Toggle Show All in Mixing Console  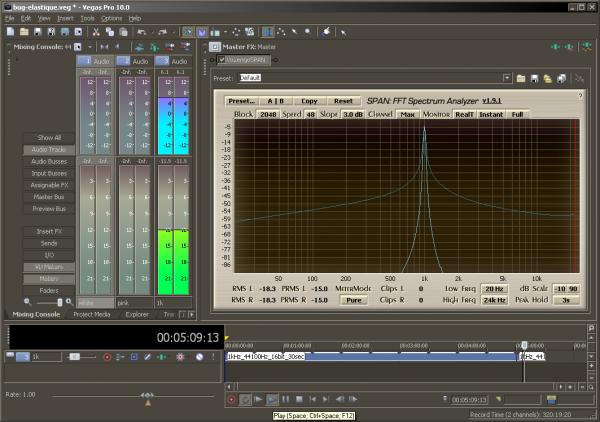49,138
